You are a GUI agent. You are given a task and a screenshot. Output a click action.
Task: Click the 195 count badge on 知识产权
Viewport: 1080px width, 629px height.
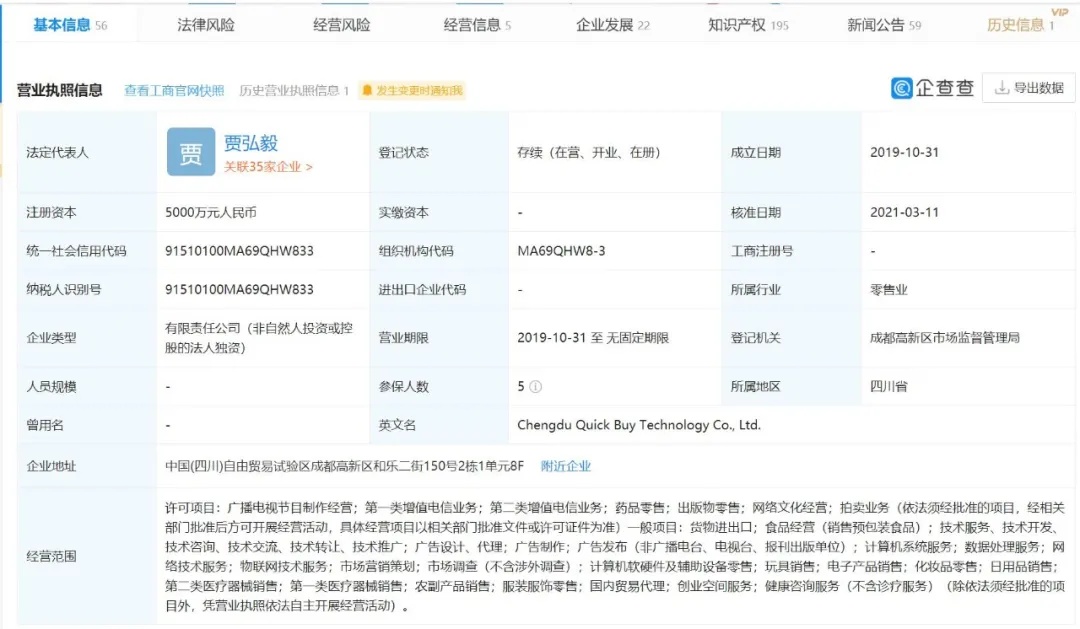[x=779, y=22]
